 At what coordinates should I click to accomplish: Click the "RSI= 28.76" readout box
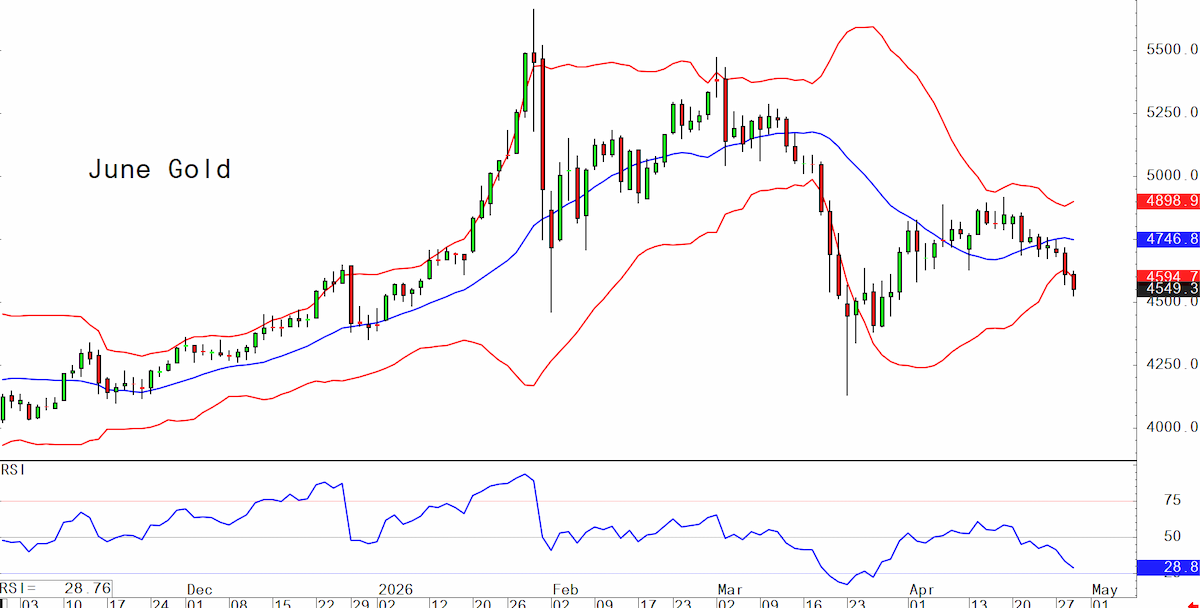coord(56,588)
